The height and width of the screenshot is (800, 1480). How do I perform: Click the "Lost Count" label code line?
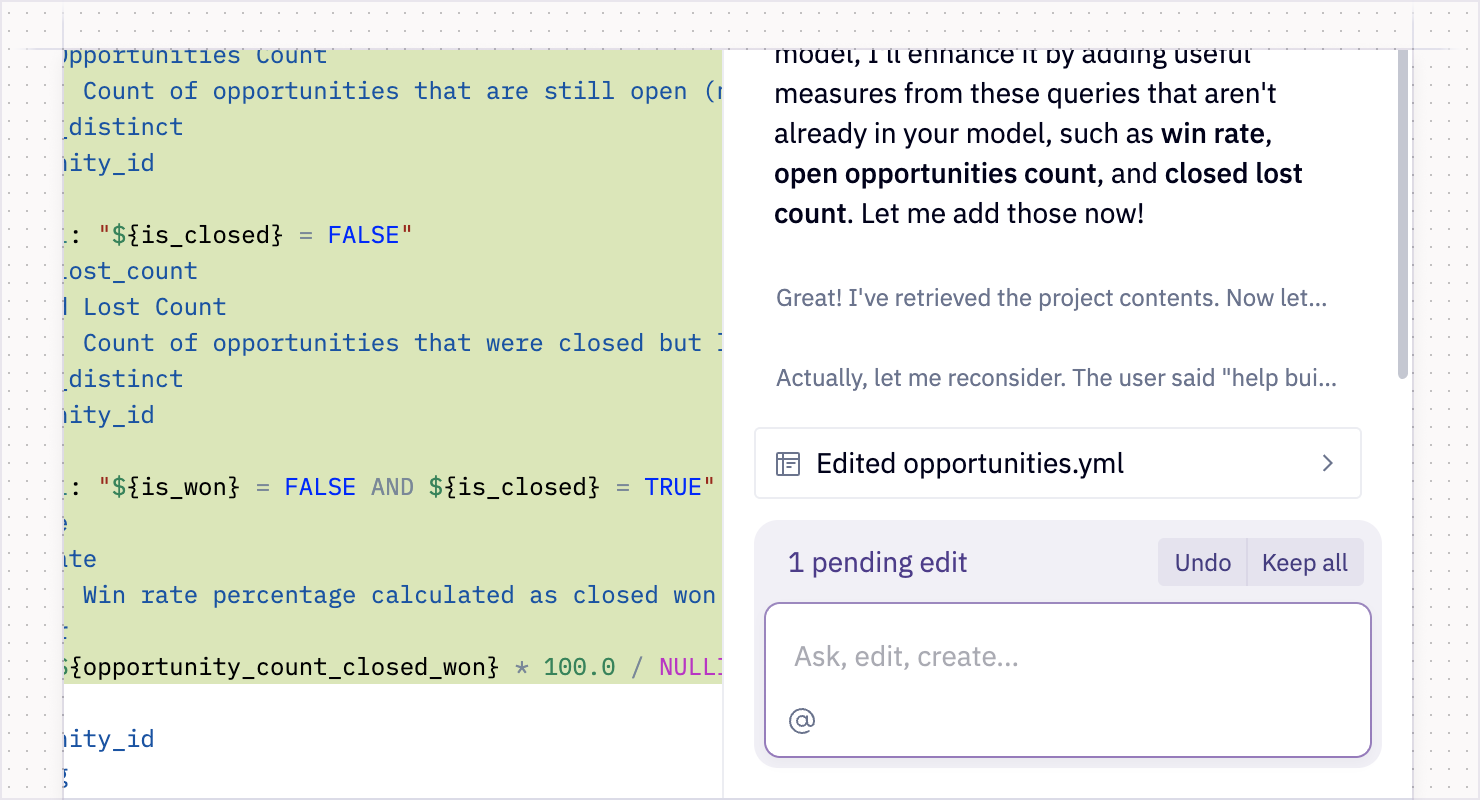(x=154, y=307)
